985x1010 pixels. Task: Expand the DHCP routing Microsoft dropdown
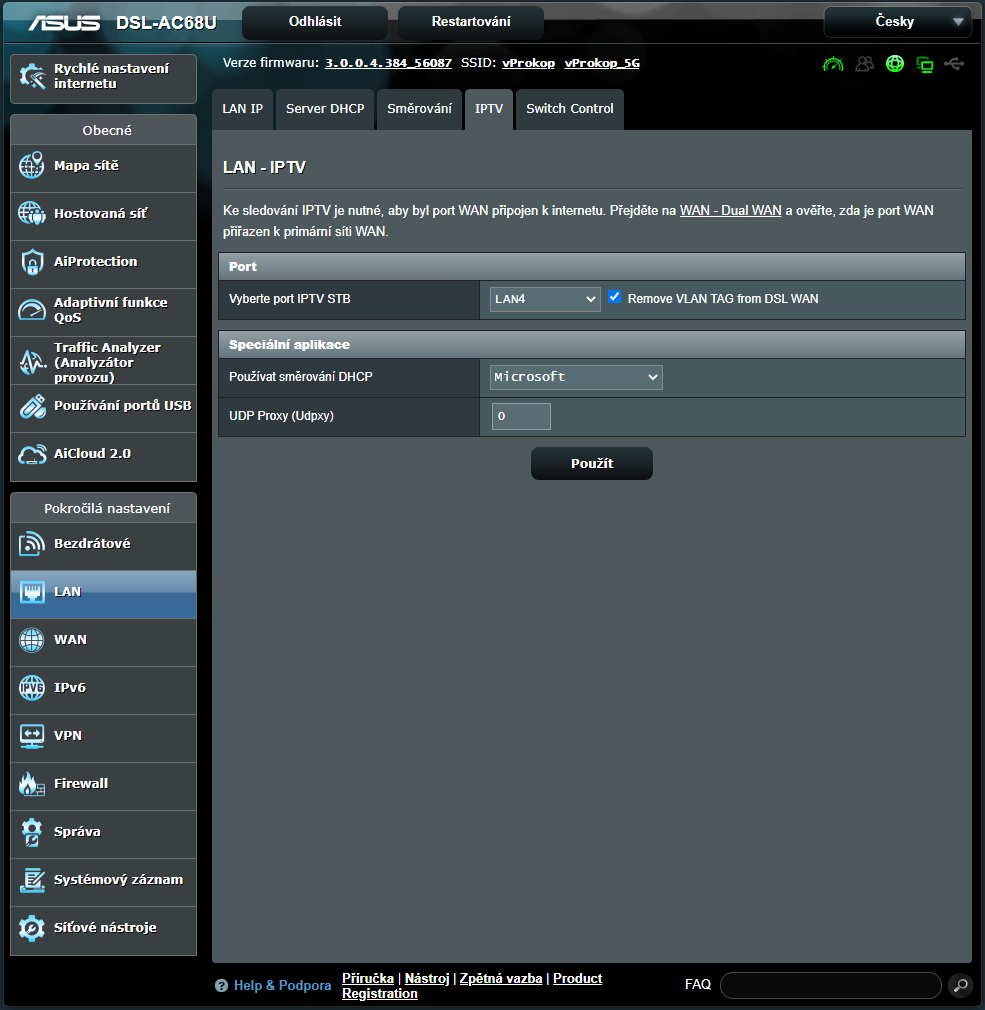(x=576, y=377)
